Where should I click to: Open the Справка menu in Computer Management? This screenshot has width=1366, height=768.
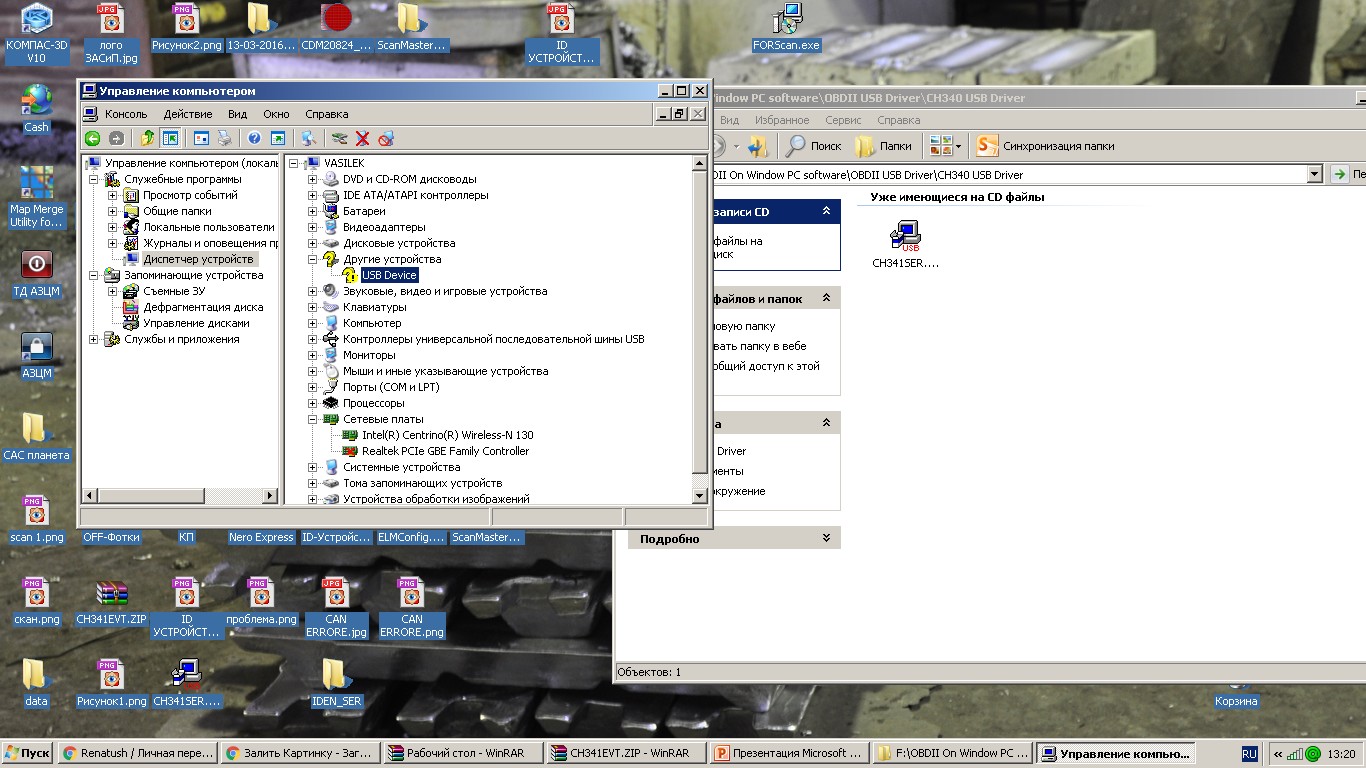327,114
